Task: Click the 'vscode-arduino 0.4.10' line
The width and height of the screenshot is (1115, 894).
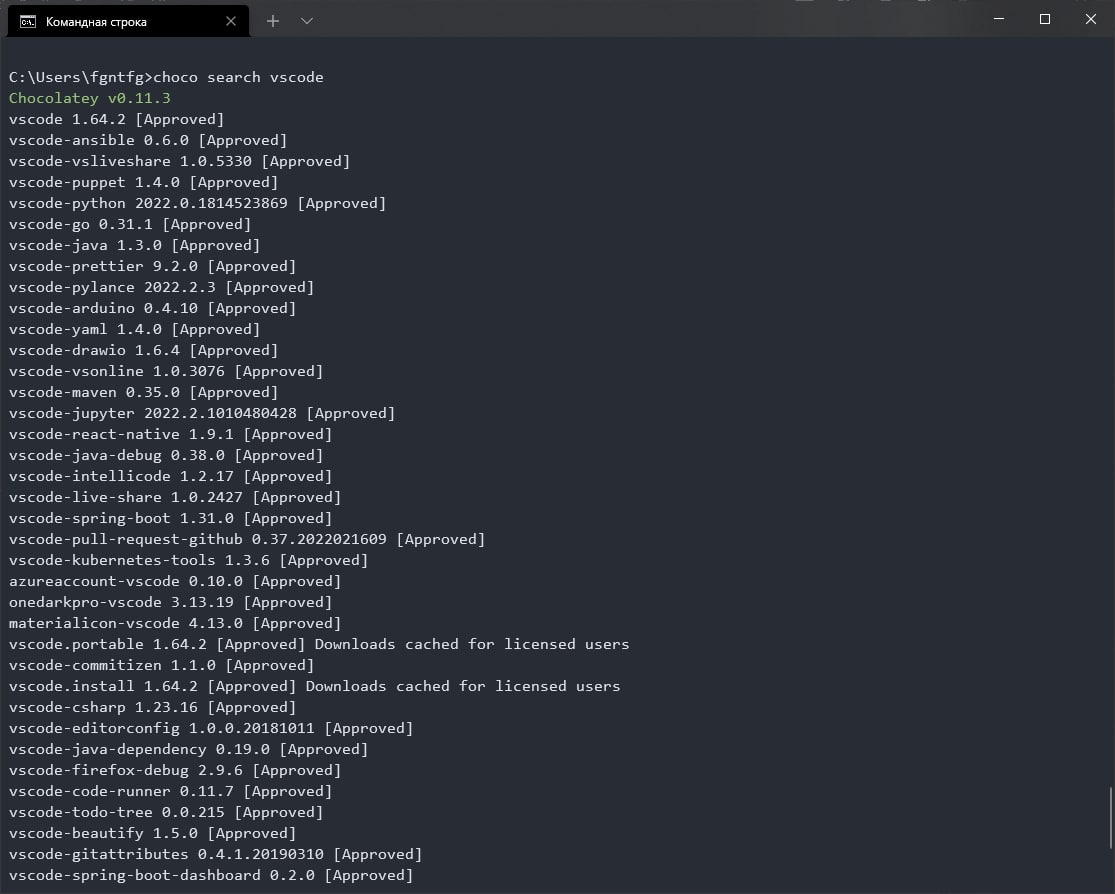Action: pos(152,308)
